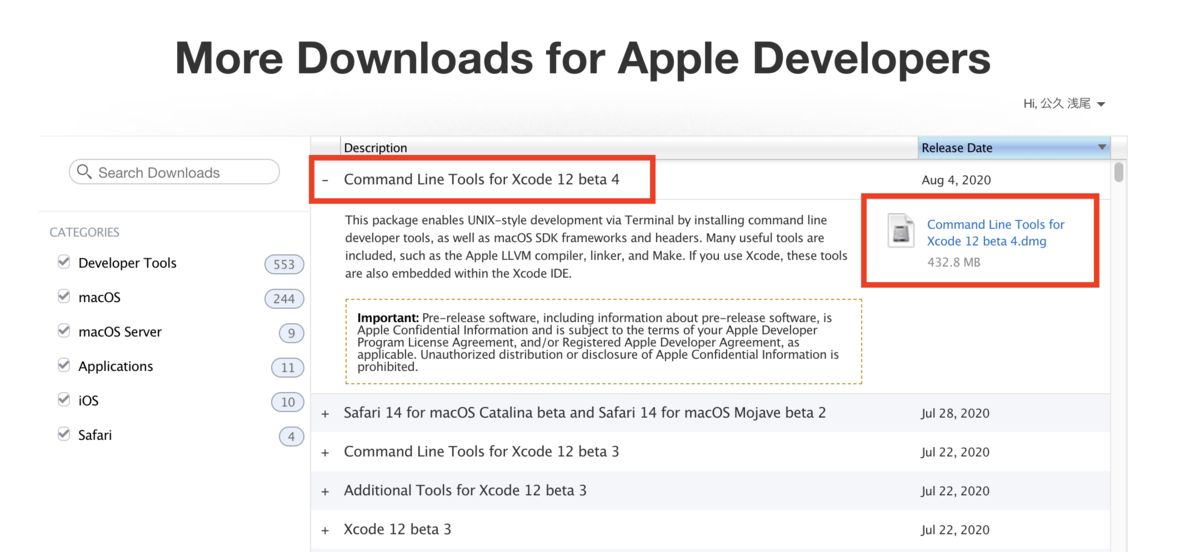Click the More Downloads for Apple Developers heading
The image size is (1200, 552).
tap(583, 58)
